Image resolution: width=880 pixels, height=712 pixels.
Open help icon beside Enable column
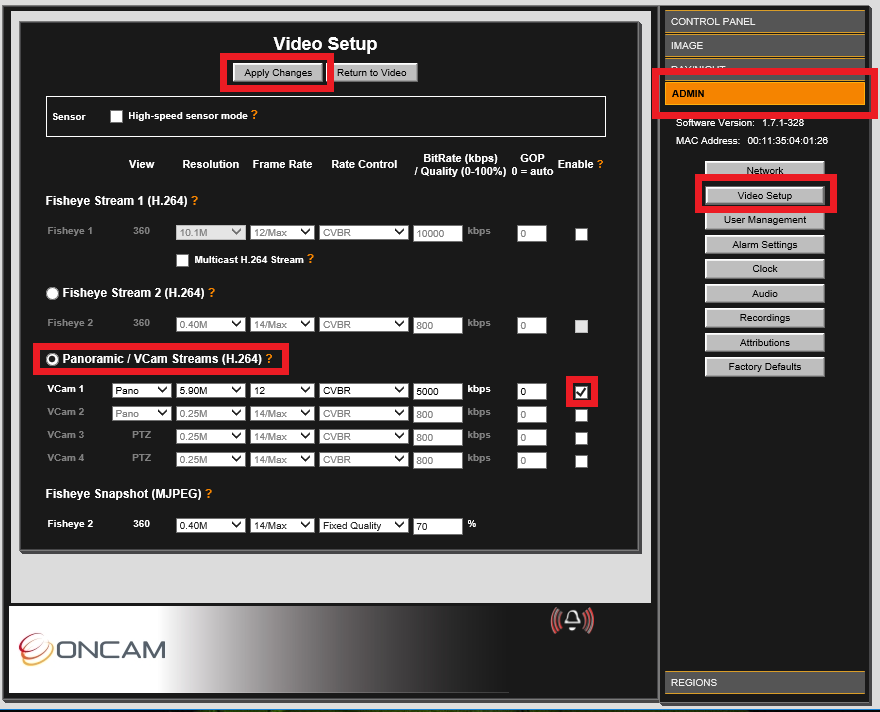600,164
